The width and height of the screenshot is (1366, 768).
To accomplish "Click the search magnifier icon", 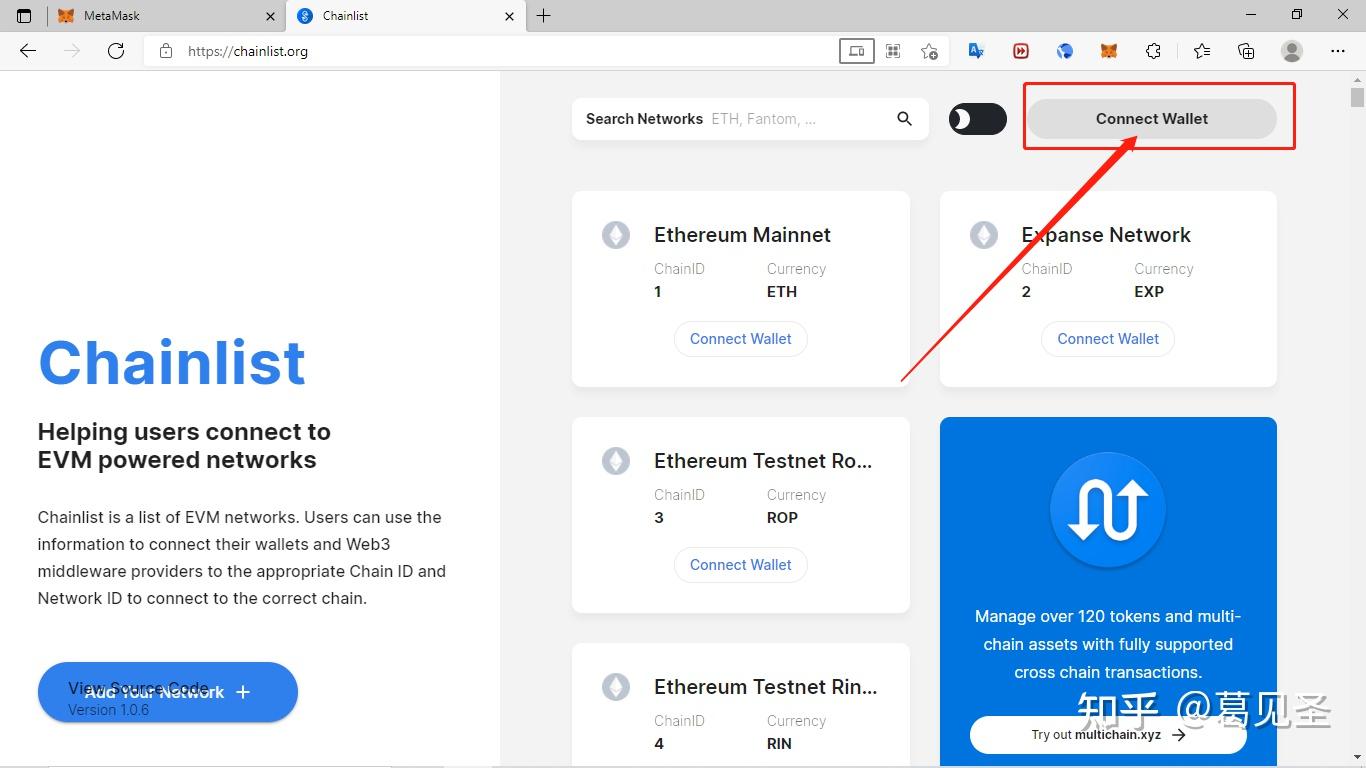I will coord(904,118).
